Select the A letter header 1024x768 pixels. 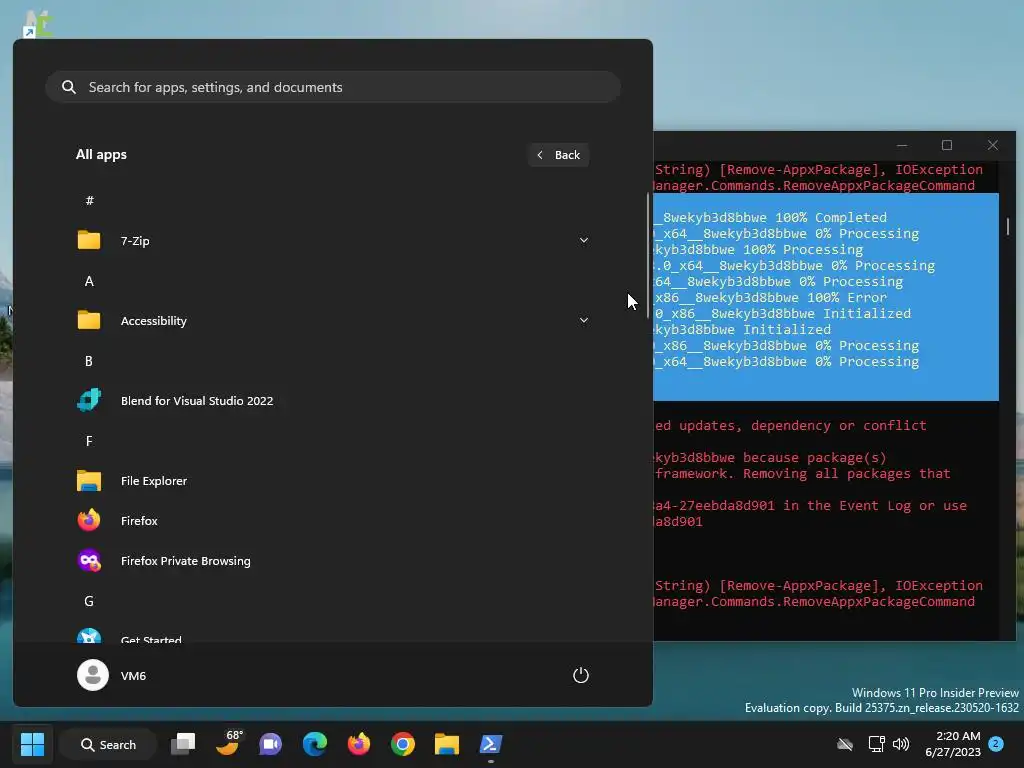pyautogui.click(x=89, y=281)
